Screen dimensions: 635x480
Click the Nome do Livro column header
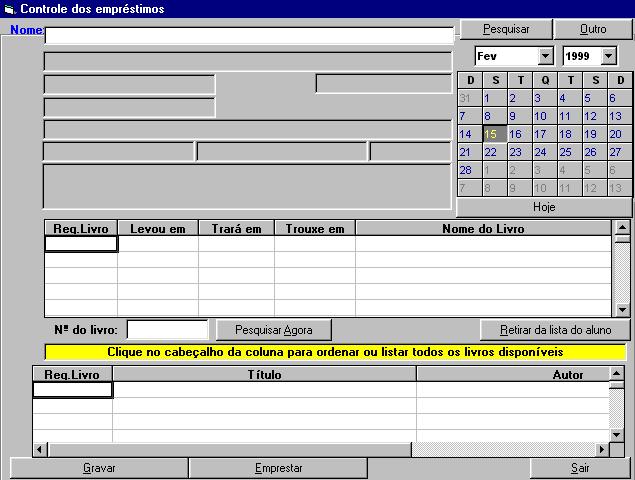tap(483, 229)
